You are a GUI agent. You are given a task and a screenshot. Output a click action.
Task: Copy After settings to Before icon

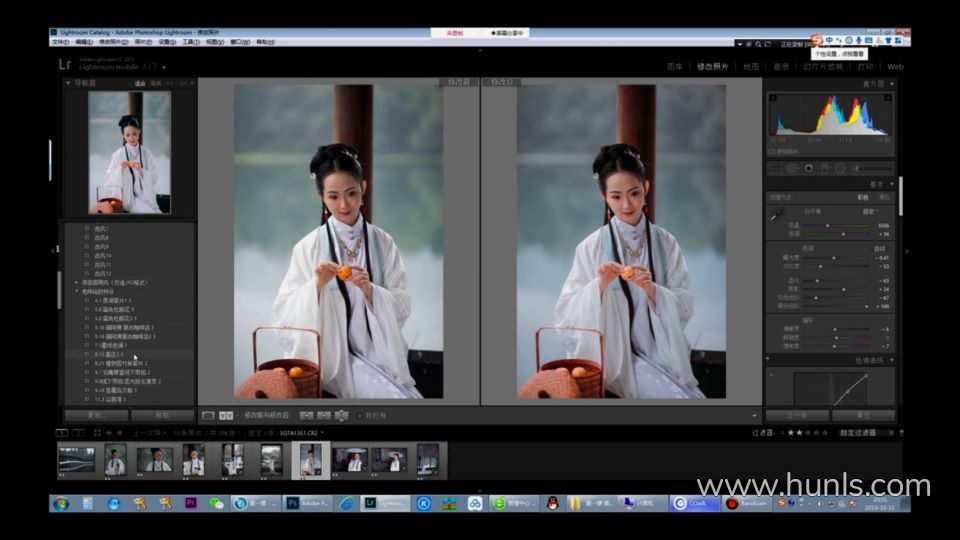[x=324, y=416]
